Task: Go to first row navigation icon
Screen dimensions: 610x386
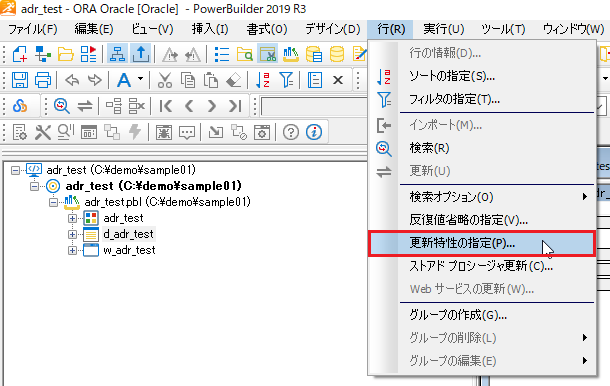Action: click(x=166, y=106)
